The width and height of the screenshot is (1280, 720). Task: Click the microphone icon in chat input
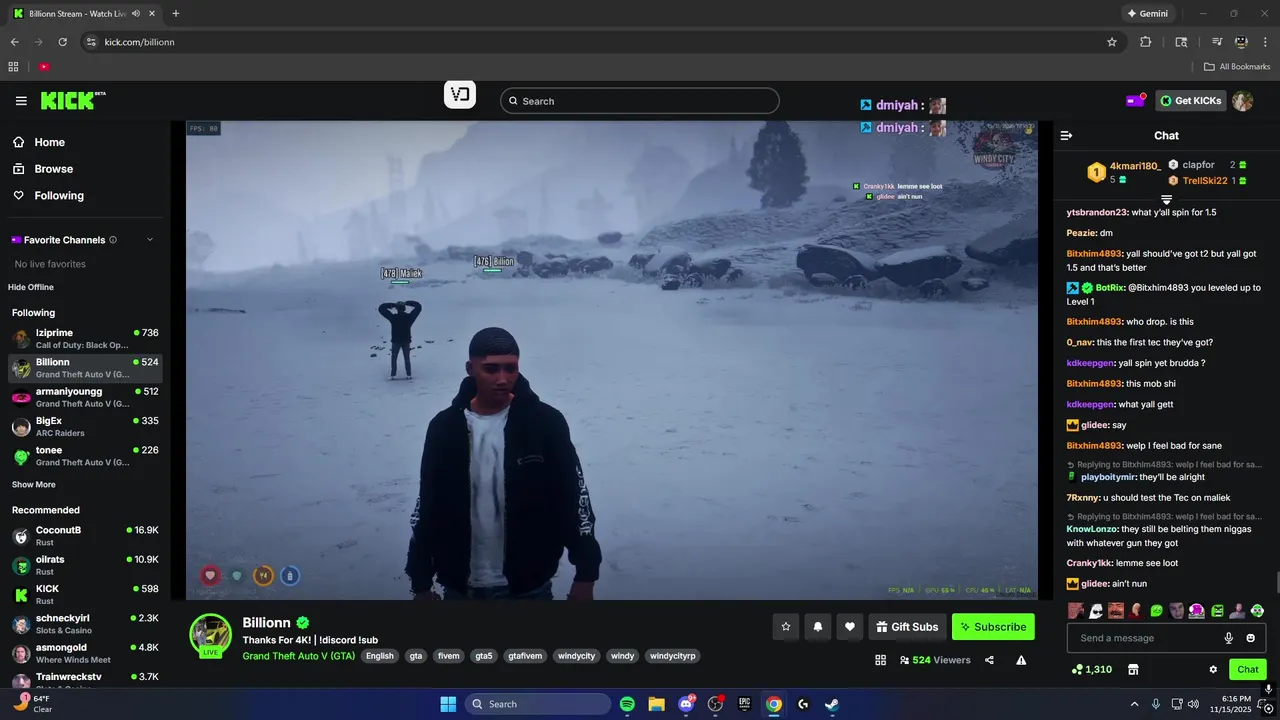click(1229, 638)
